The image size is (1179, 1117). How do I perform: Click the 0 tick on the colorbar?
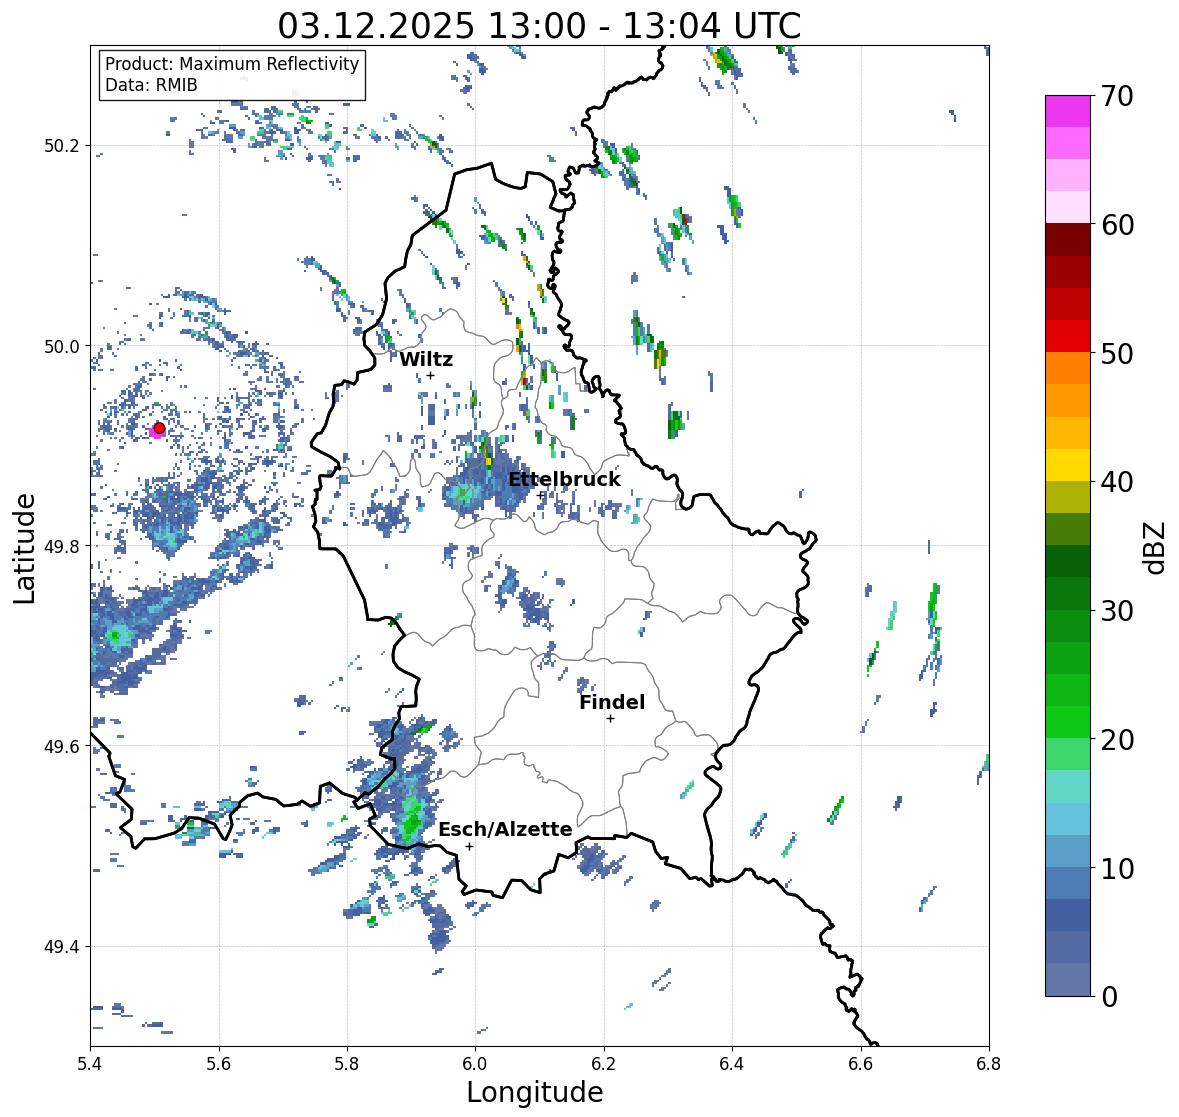point(1109,997)
